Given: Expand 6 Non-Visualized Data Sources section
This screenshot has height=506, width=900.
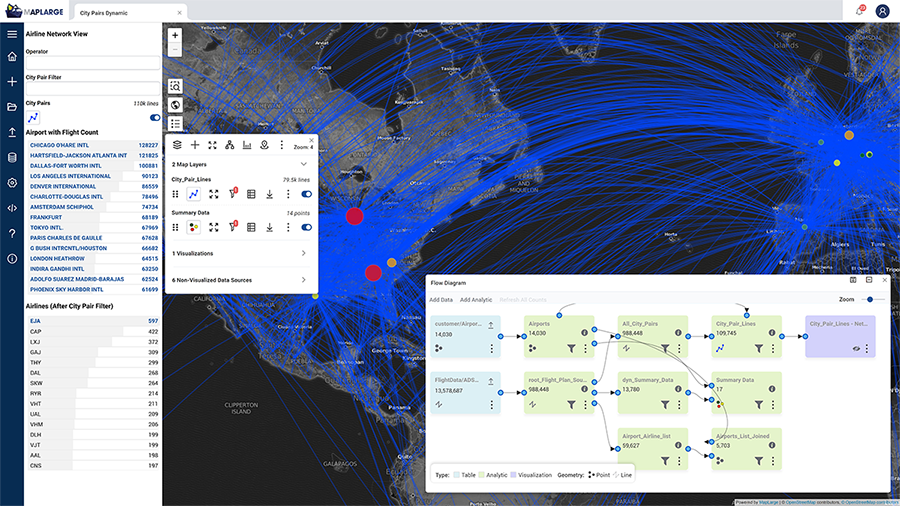Looking at the screenshot, I should (x=303, y=280).
